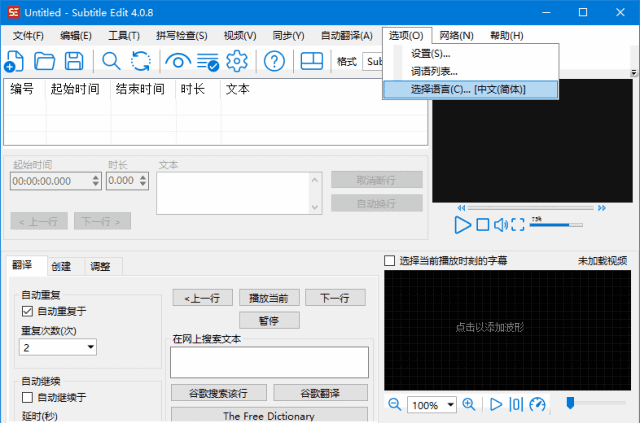Open 自动翻译(A) menu

coord(347,36)
